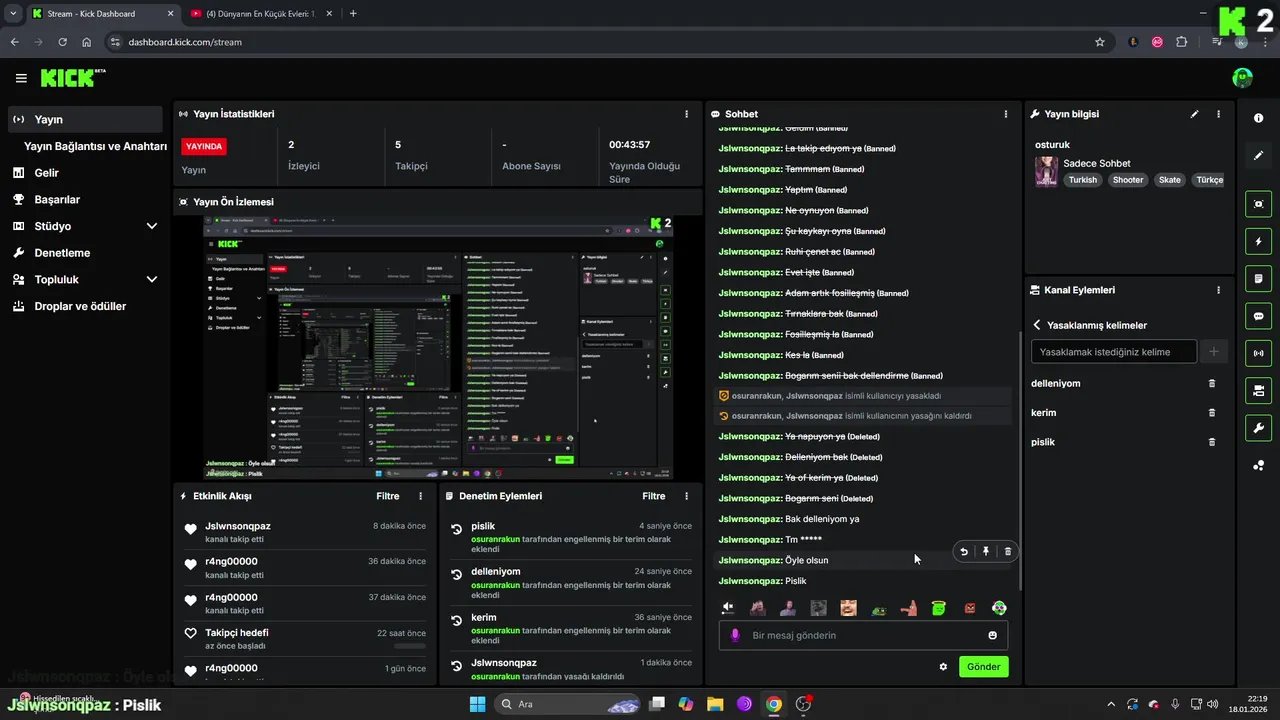Click the three-dots icon at right rail bottom

click(x=1258, y=465)
